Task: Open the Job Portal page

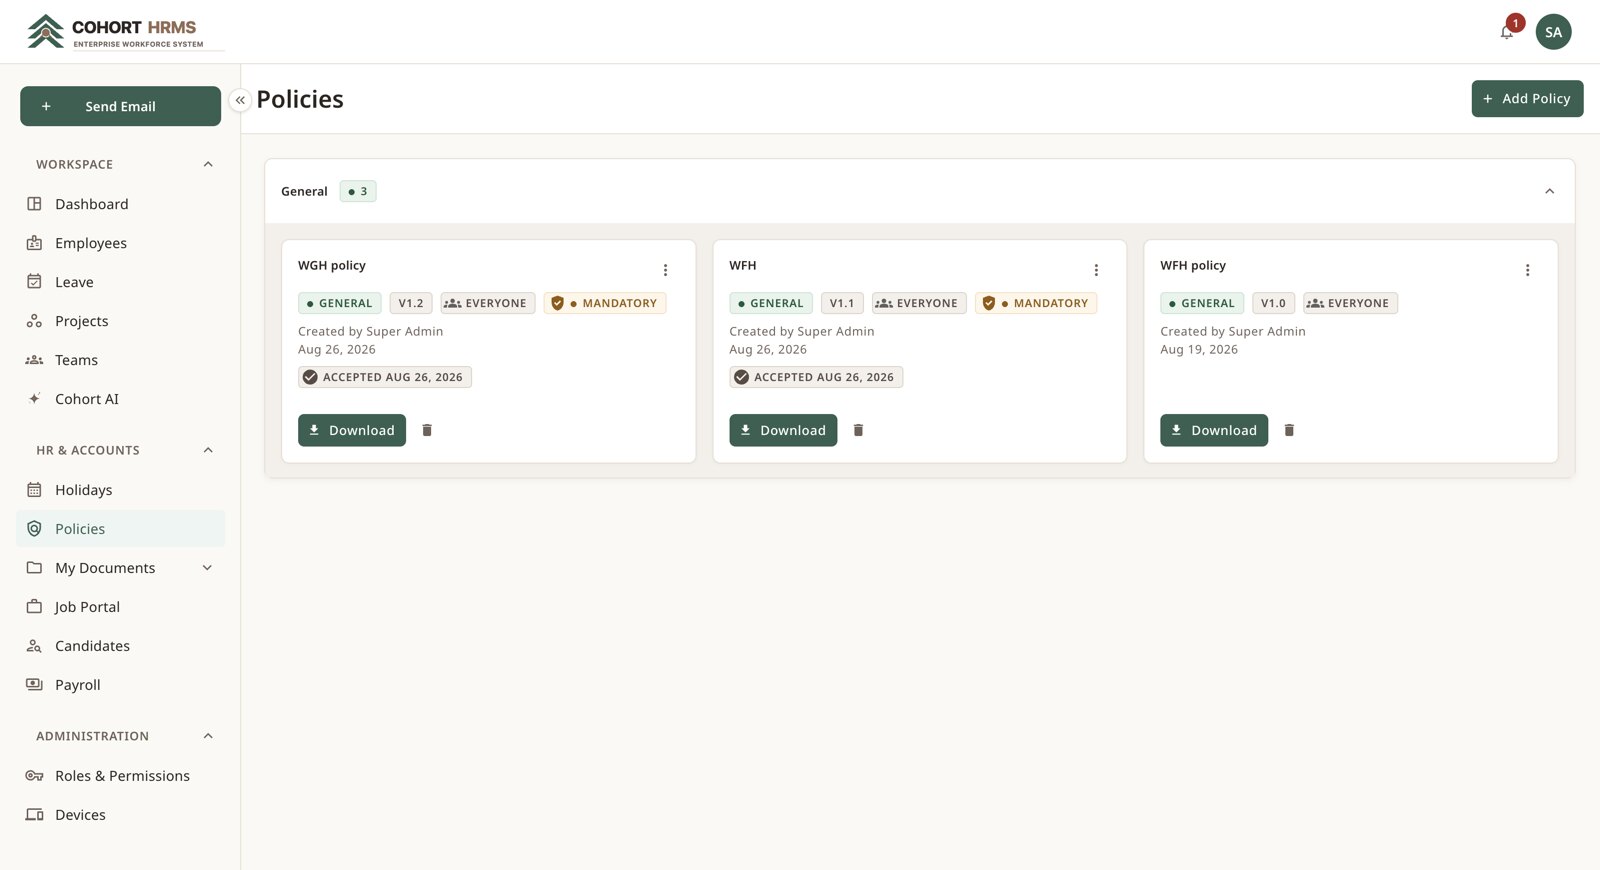Action: coord(120,607)
